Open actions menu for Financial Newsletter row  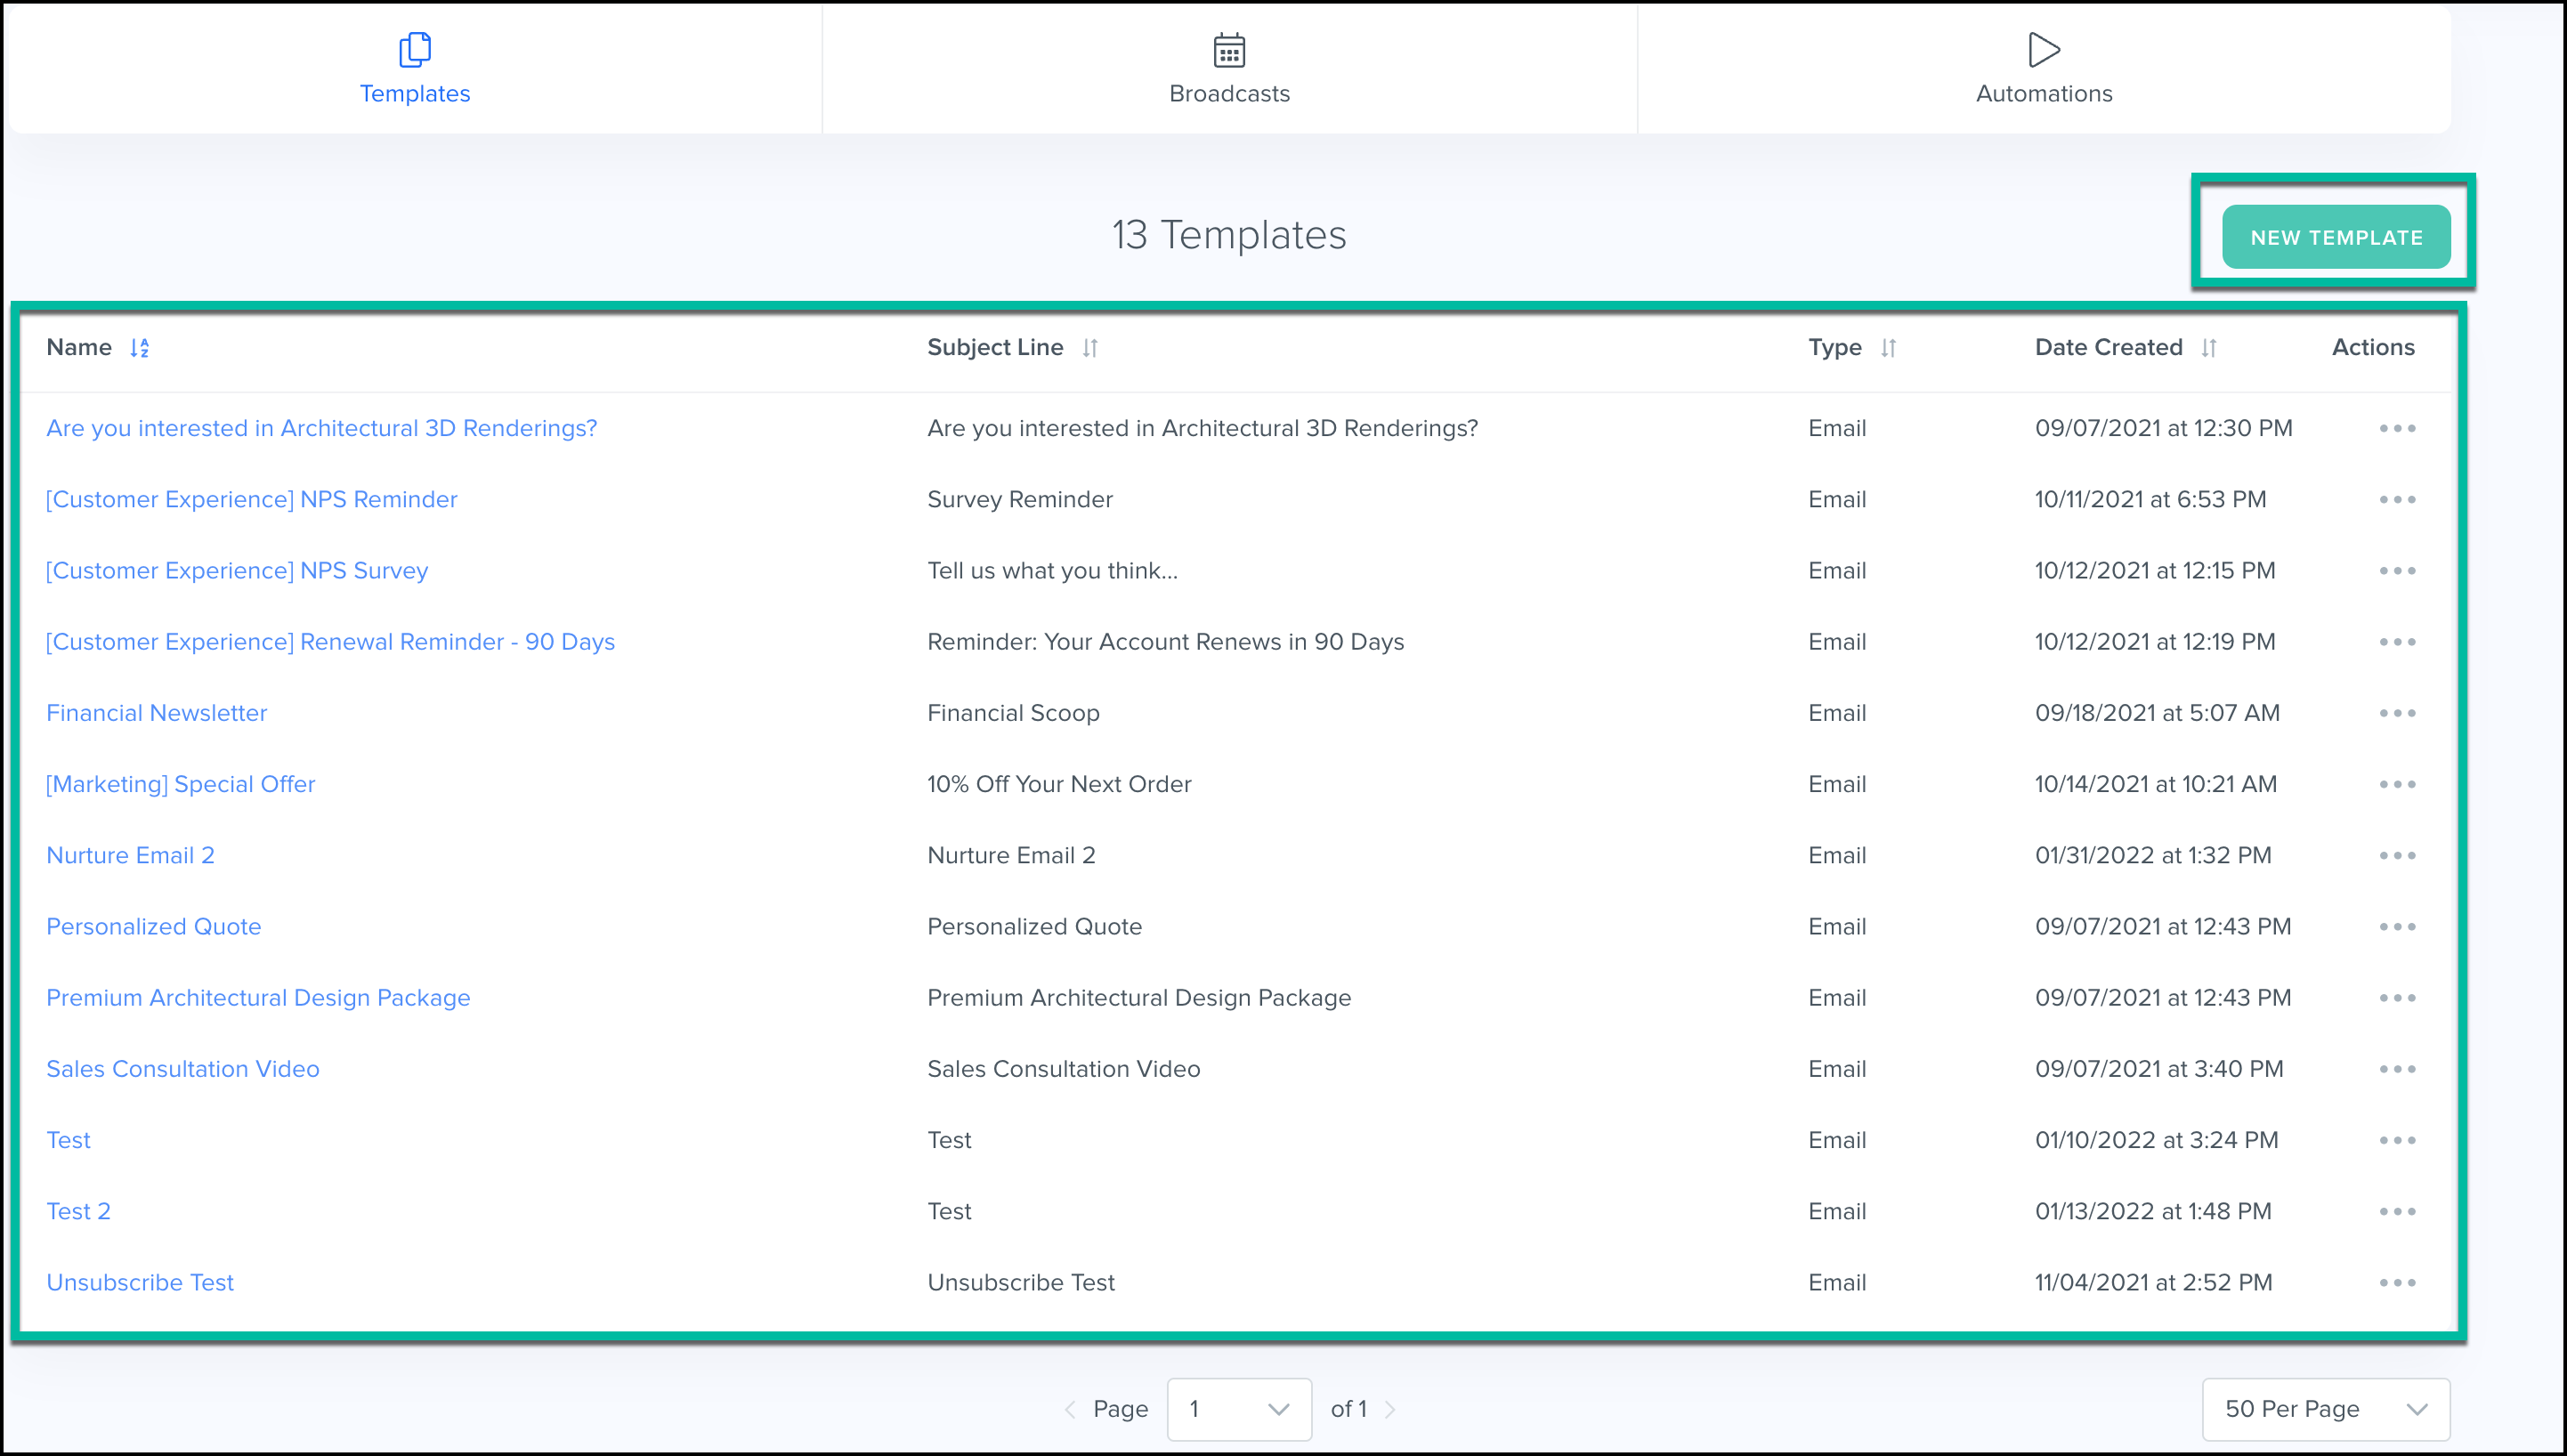tap(2397, 713)
